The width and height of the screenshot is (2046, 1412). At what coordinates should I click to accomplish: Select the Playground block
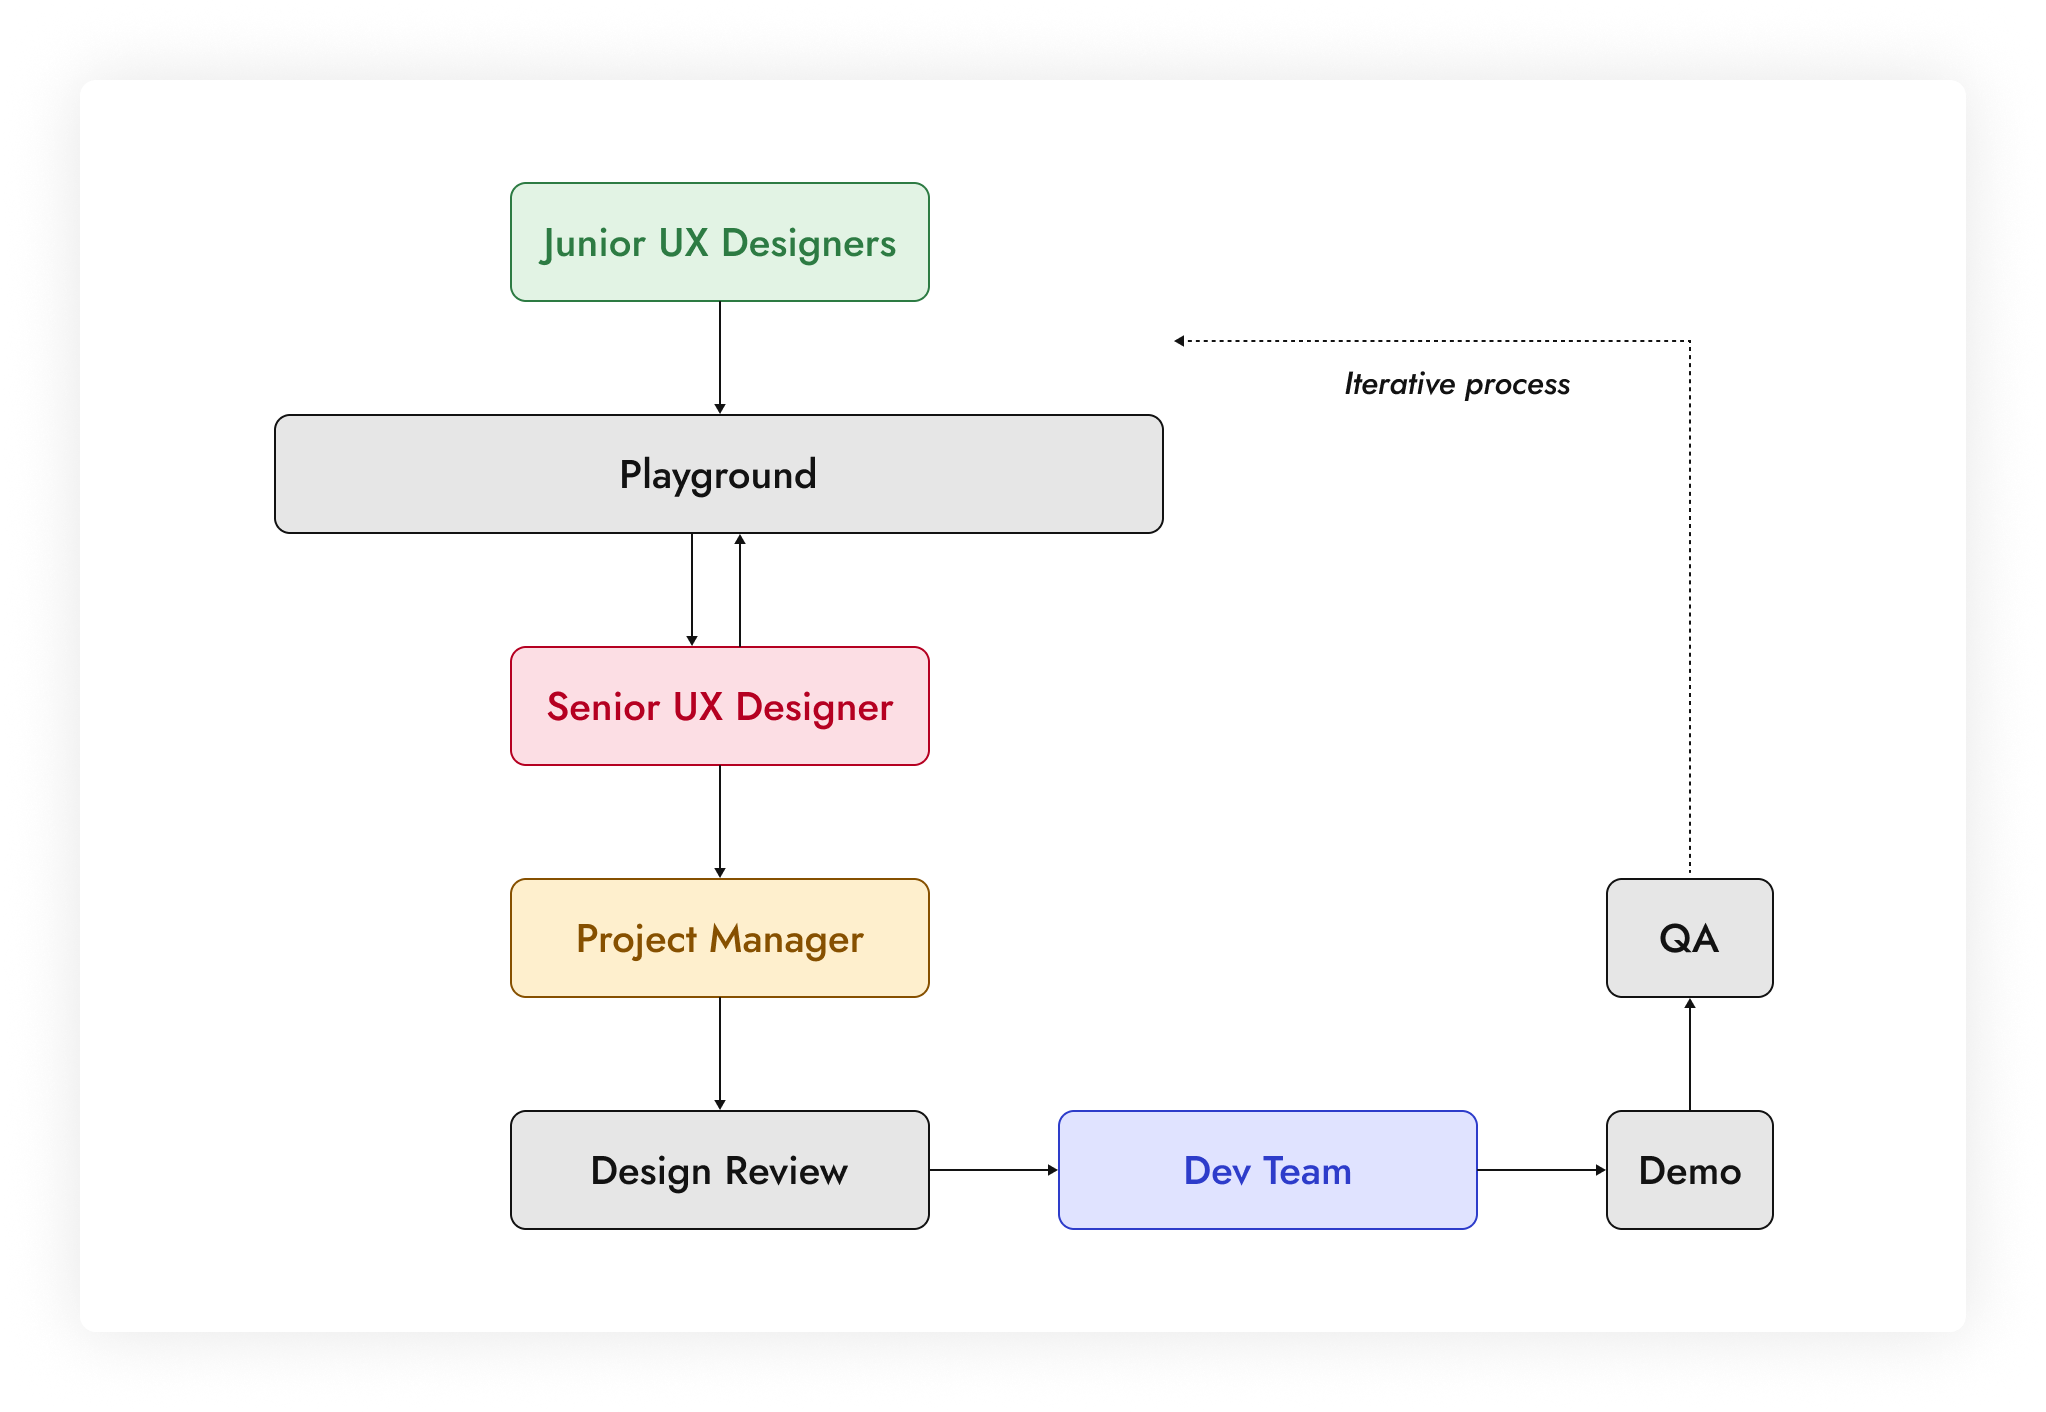tap(718, 474)
